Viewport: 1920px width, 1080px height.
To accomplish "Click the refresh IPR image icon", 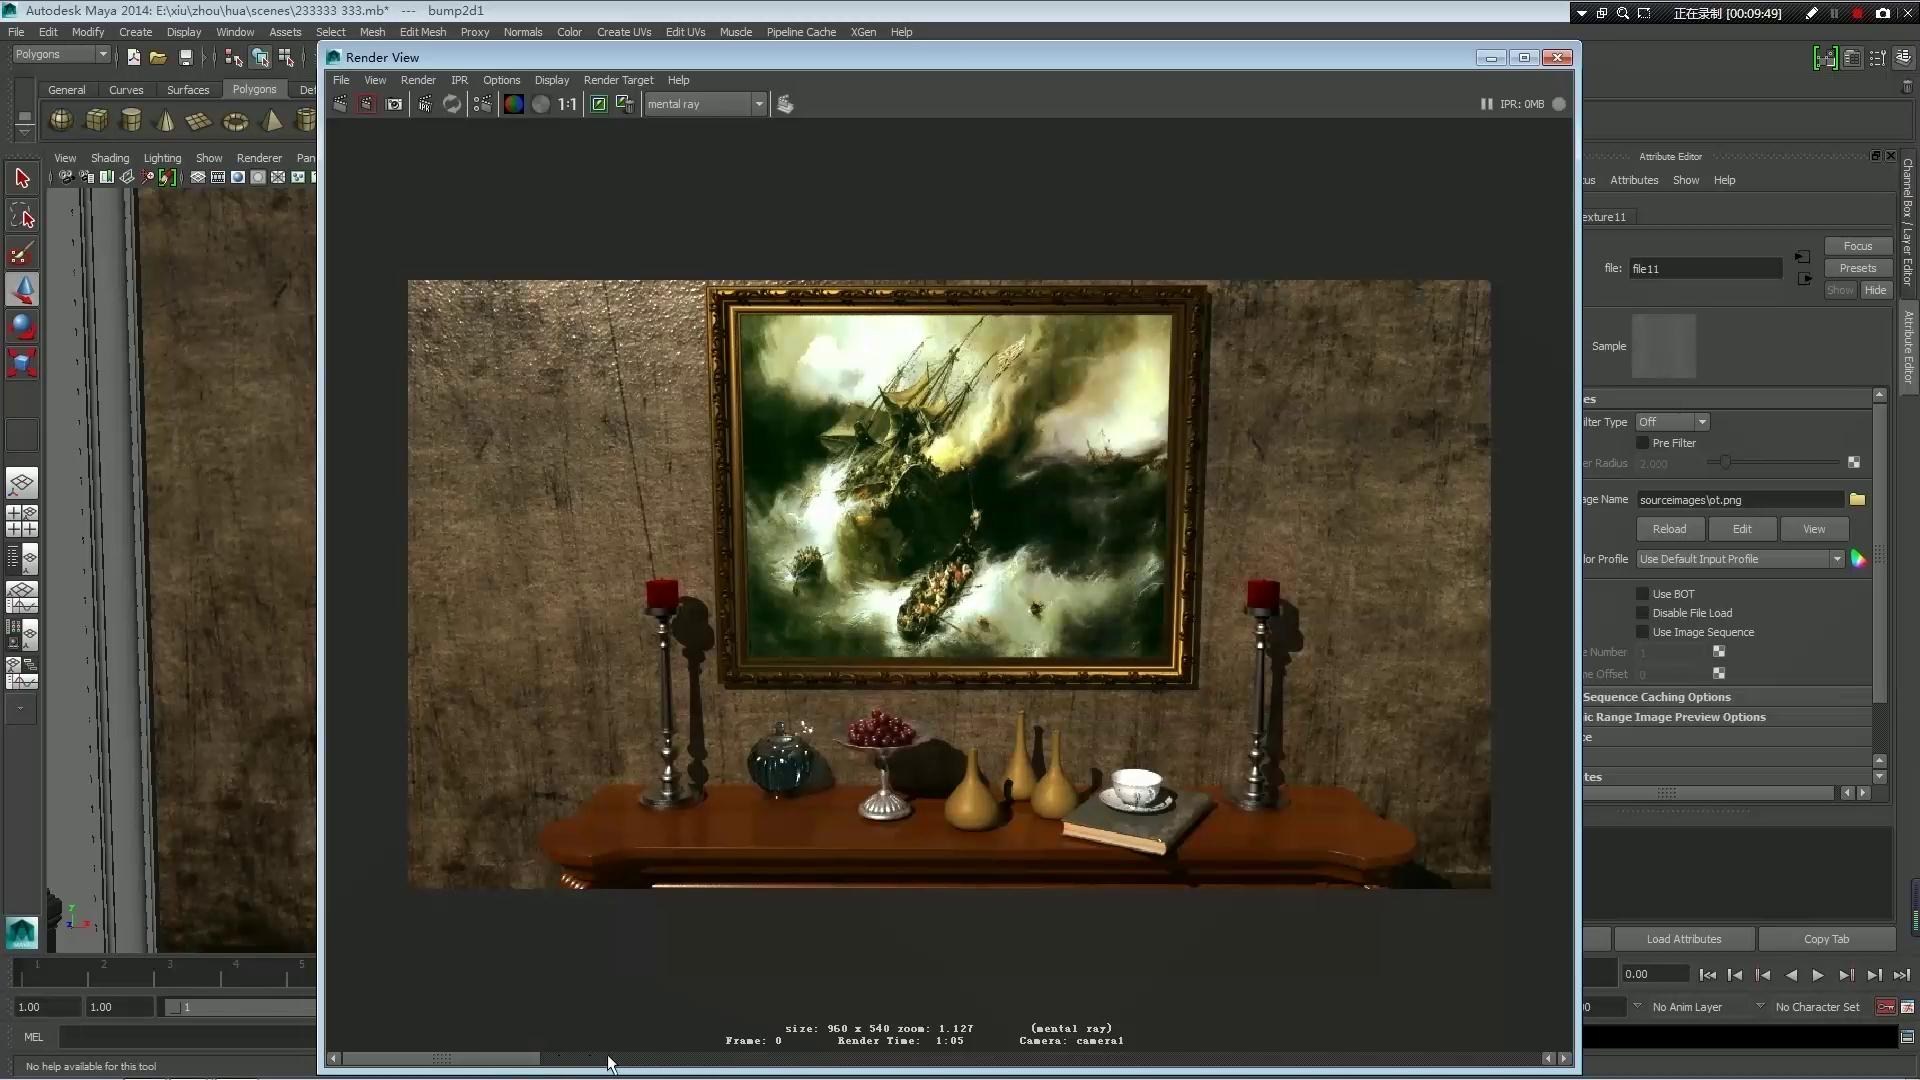I will click(452, 104).
